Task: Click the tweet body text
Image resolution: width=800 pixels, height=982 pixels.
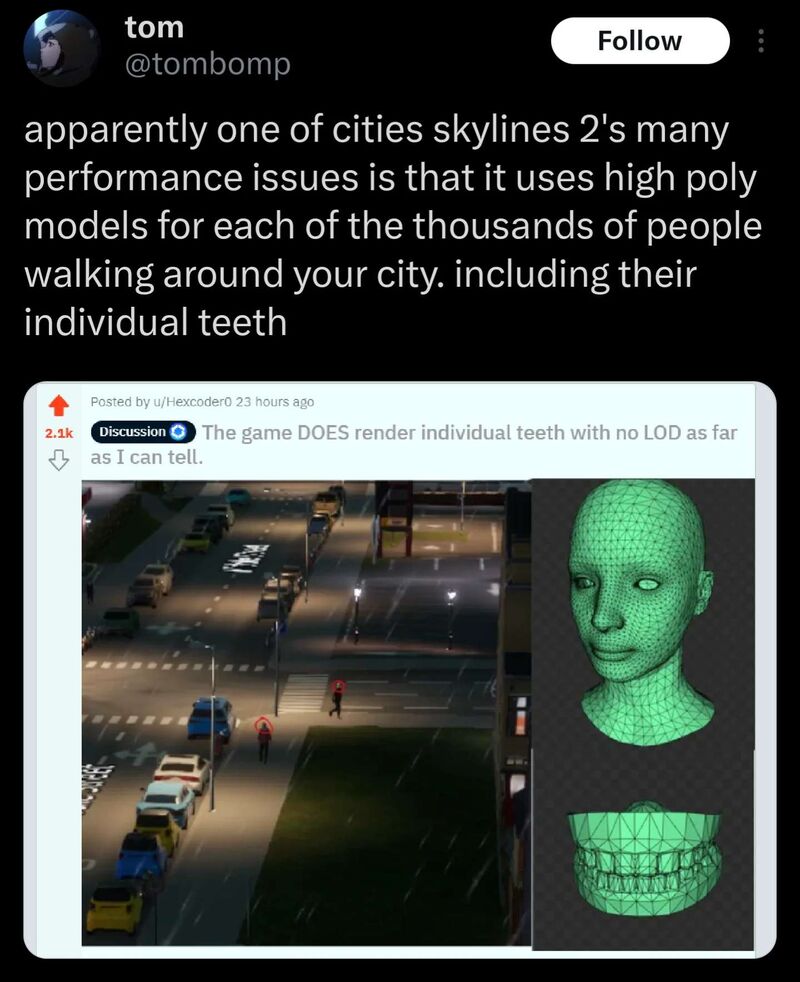Action: [393, 225]
